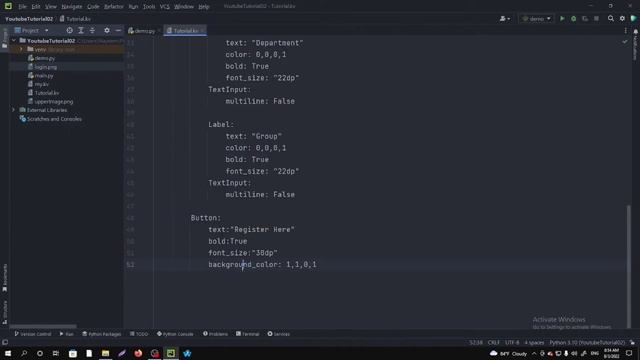
Task: Open the View menu
Action: click(x=51, y=7)
